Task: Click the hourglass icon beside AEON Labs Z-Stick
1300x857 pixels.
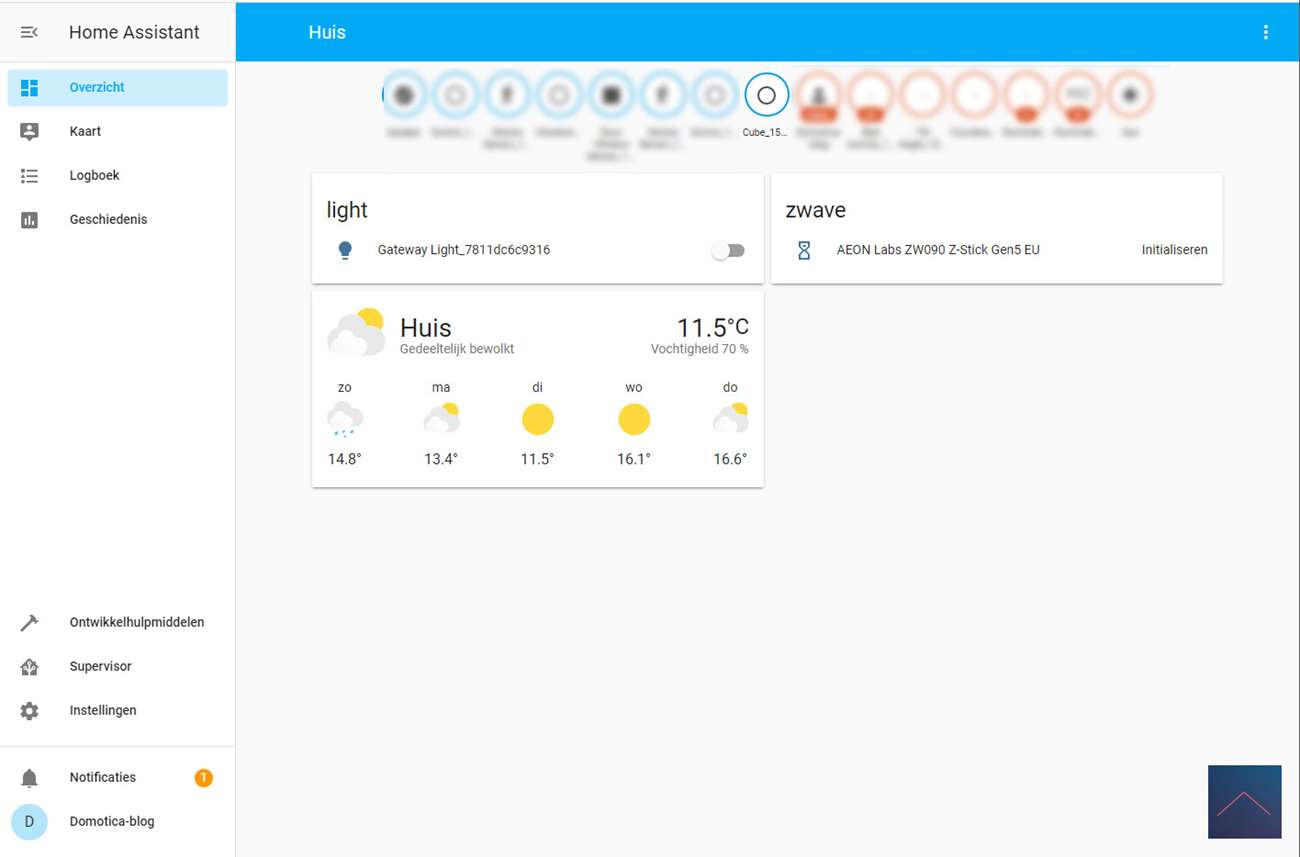Action: [x=804, y=250]
